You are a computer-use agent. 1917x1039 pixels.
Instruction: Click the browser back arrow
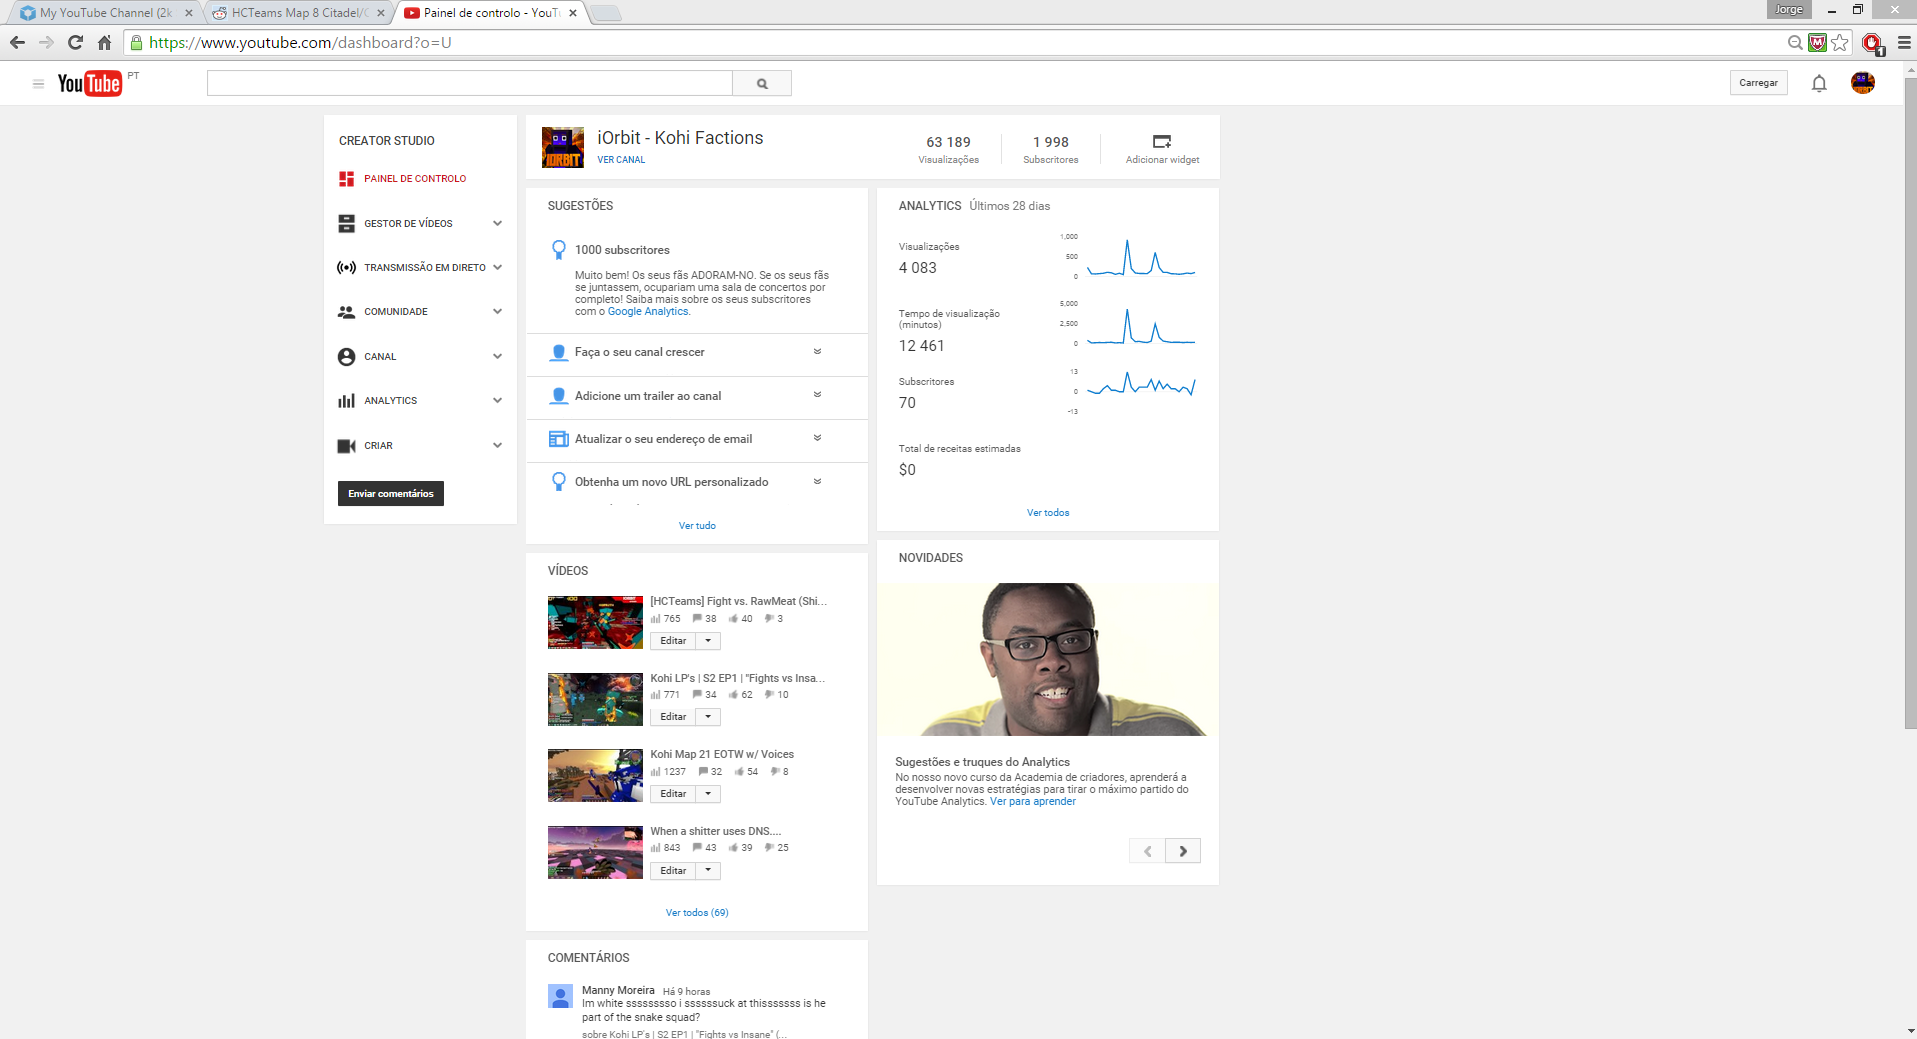click(x=17, y=42)
